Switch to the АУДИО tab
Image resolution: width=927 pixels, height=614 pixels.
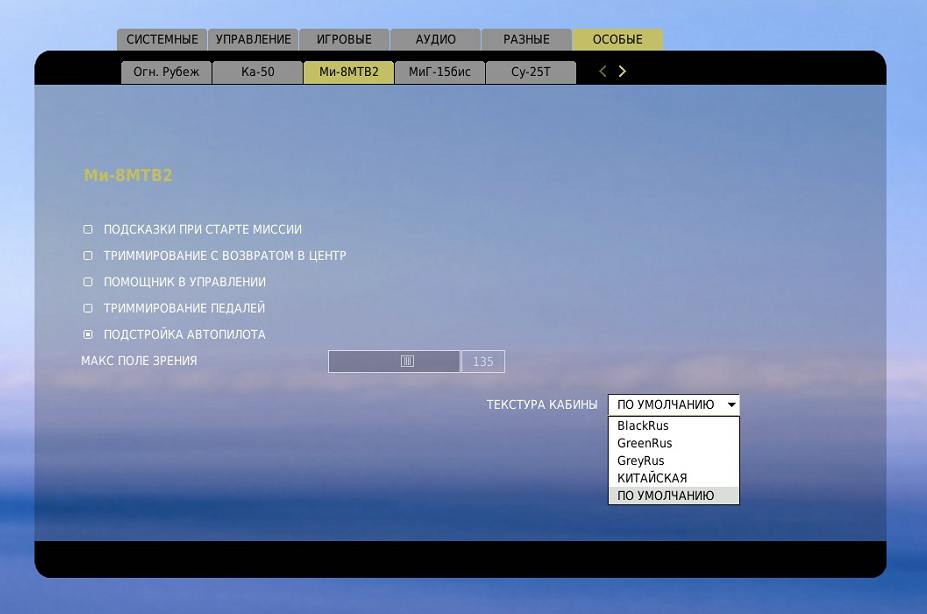435,40
